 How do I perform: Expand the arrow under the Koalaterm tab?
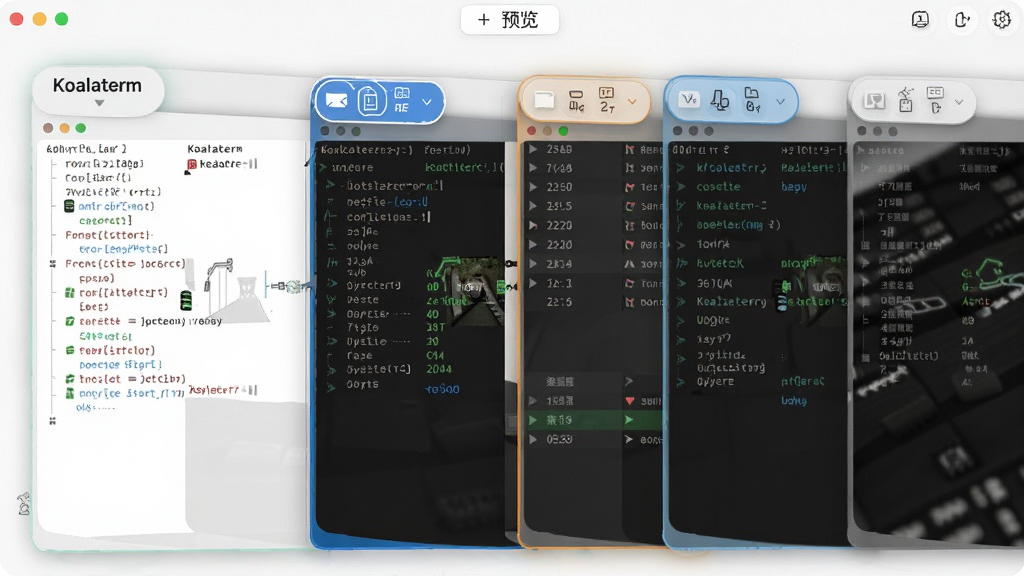point(99,103)
